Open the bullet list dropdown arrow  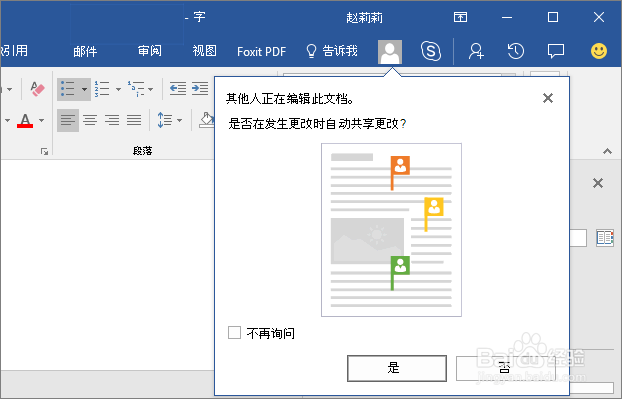(84, 89)
